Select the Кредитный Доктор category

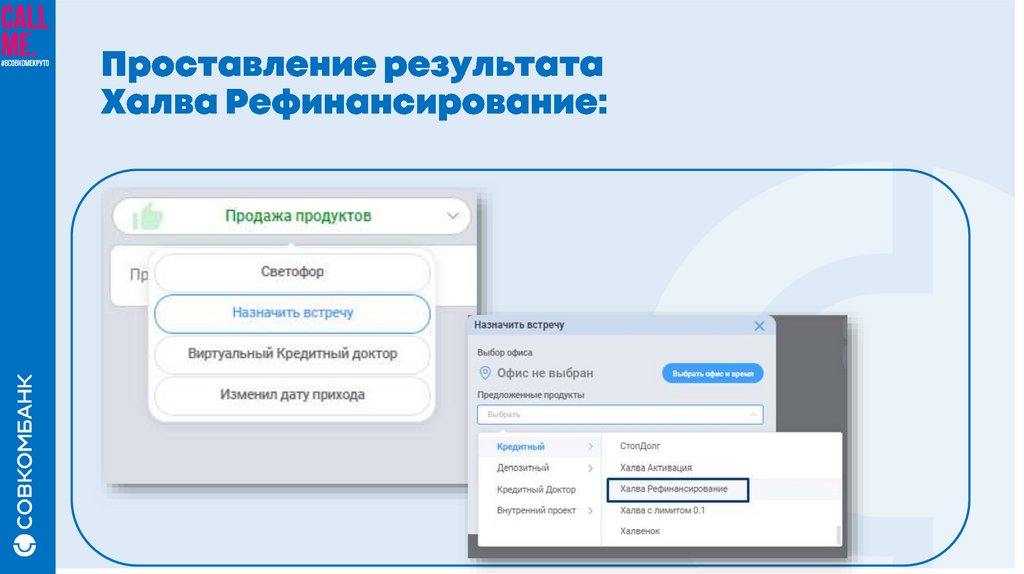click(539, 490)
